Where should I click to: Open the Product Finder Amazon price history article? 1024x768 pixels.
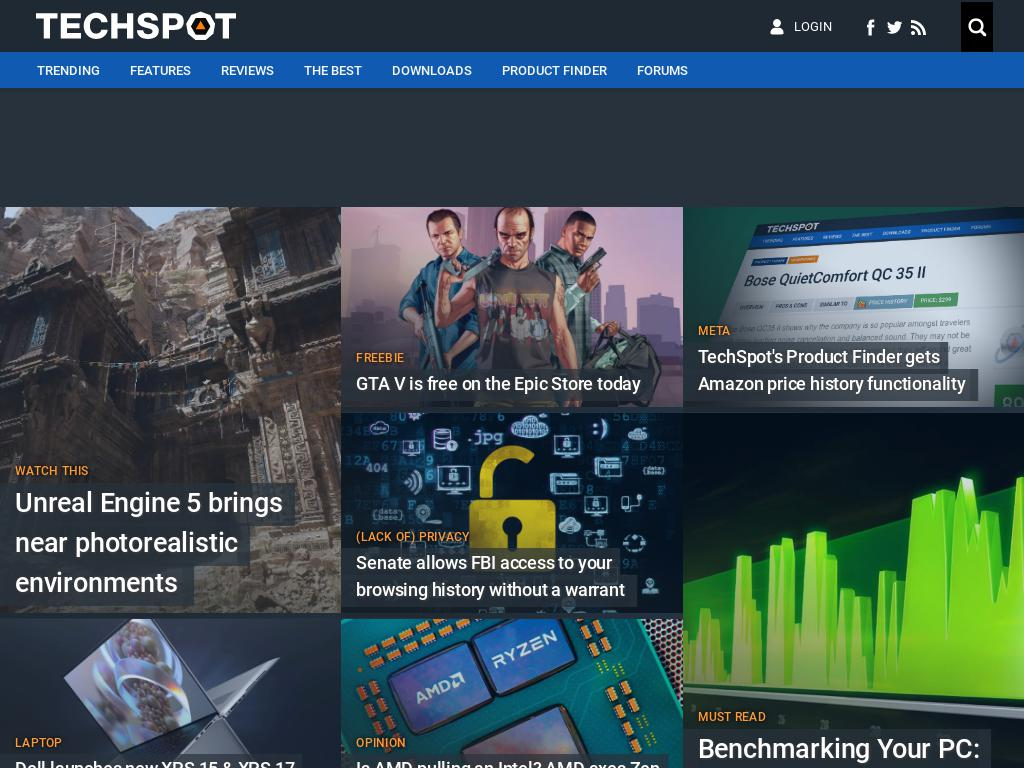point(831,370)
